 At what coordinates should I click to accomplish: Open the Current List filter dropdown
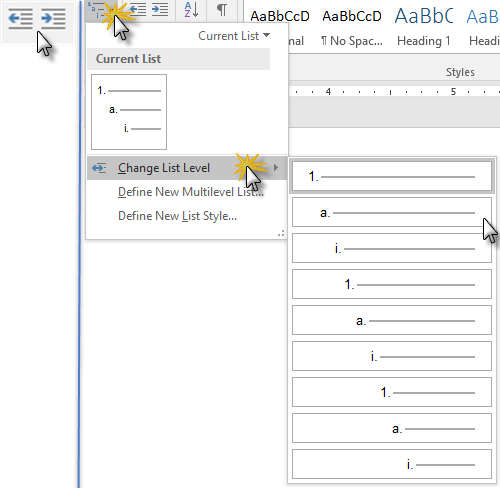pyautogui.click(x=234, y=36)
